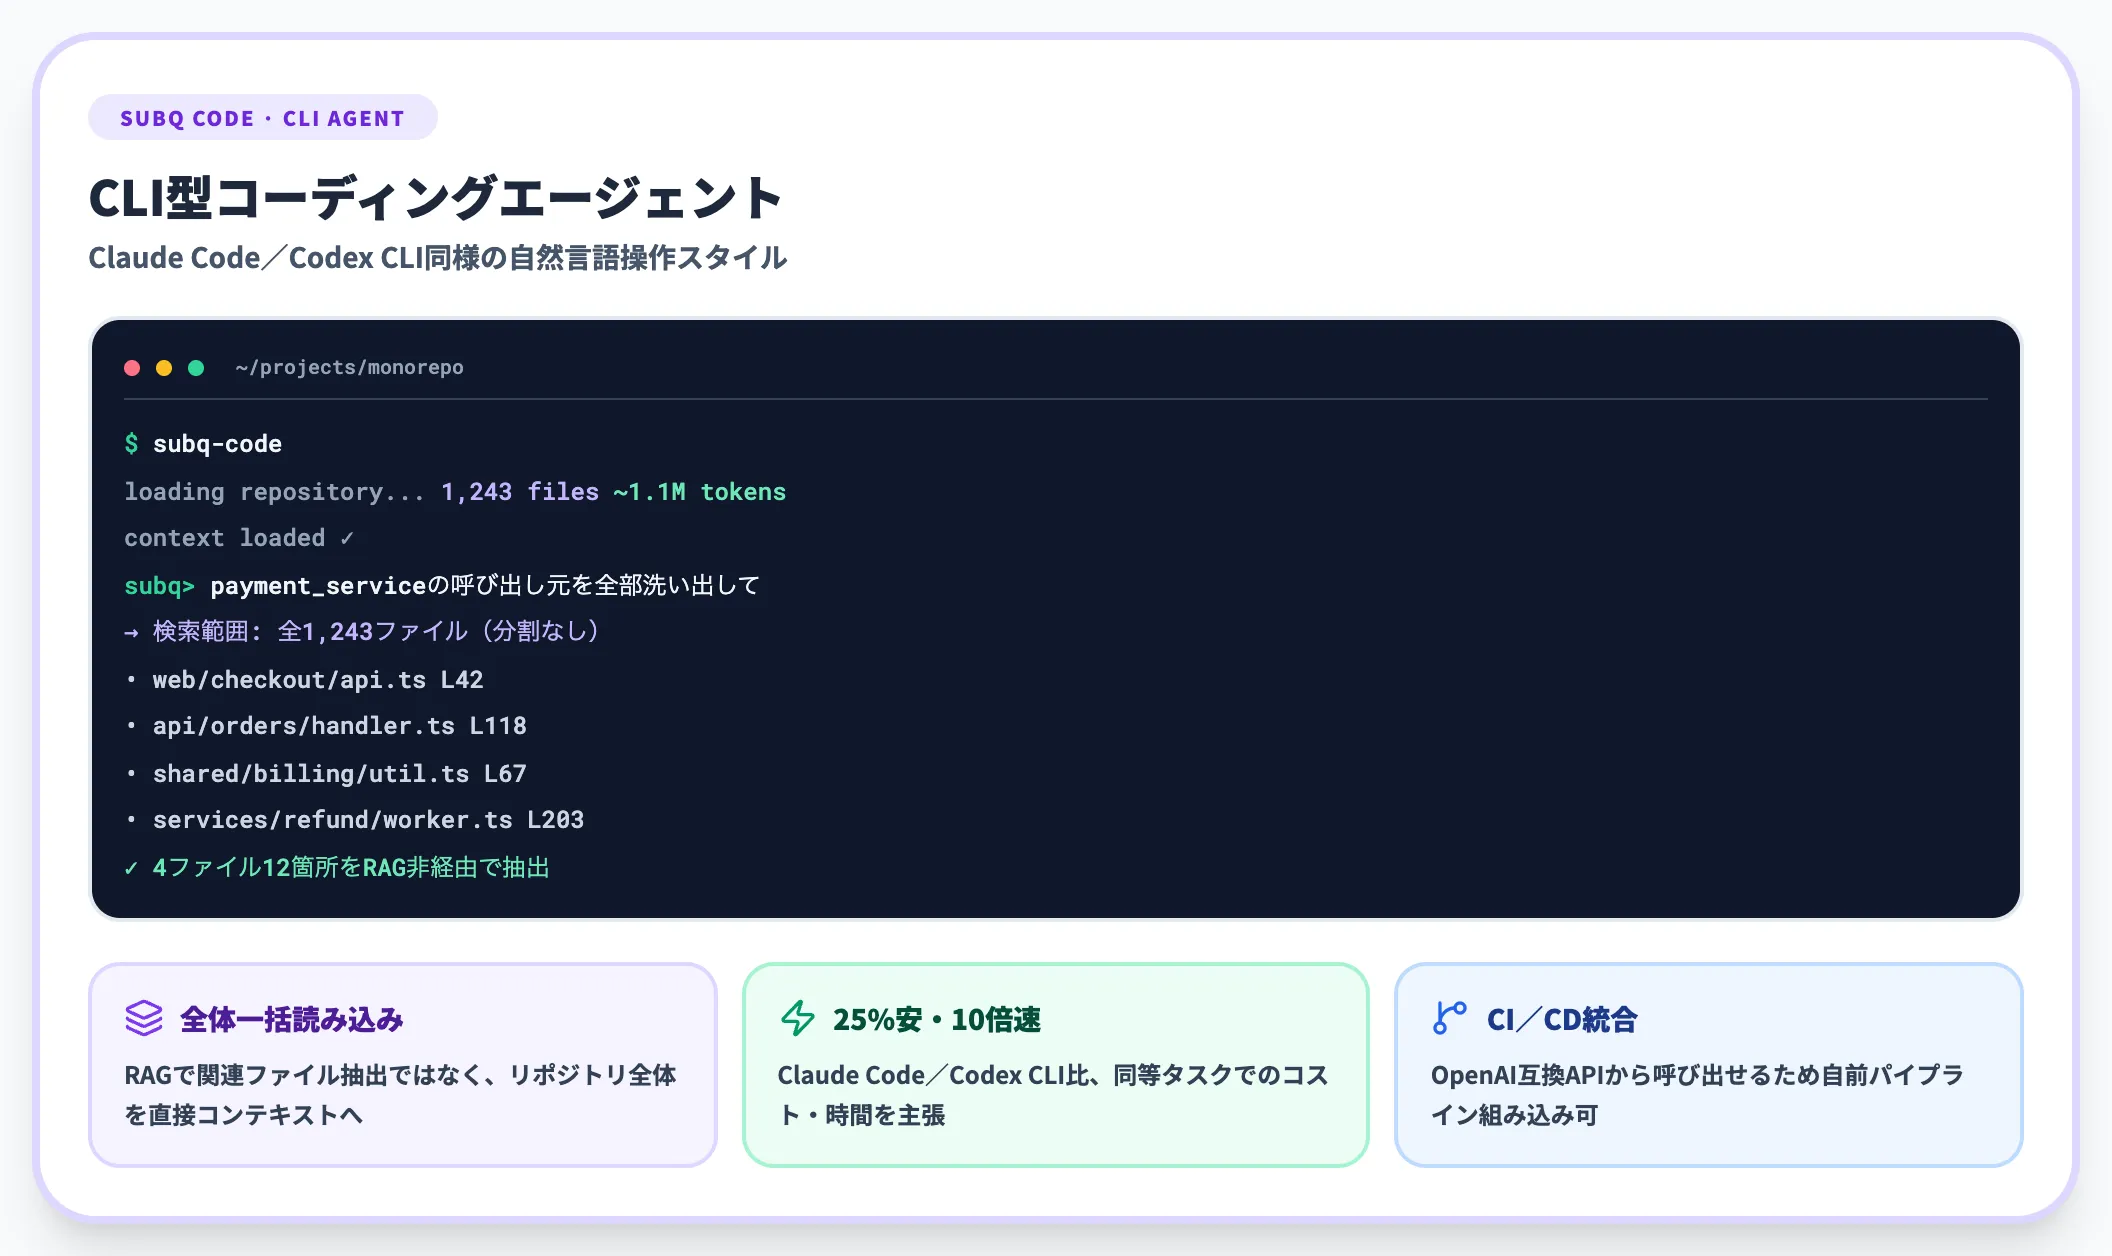Click the OpenAI互換APIから呼び出せる description text
The width and height of the screenshot is (2112, 1256).
pyautogui.click(x=1697, y=1094)
